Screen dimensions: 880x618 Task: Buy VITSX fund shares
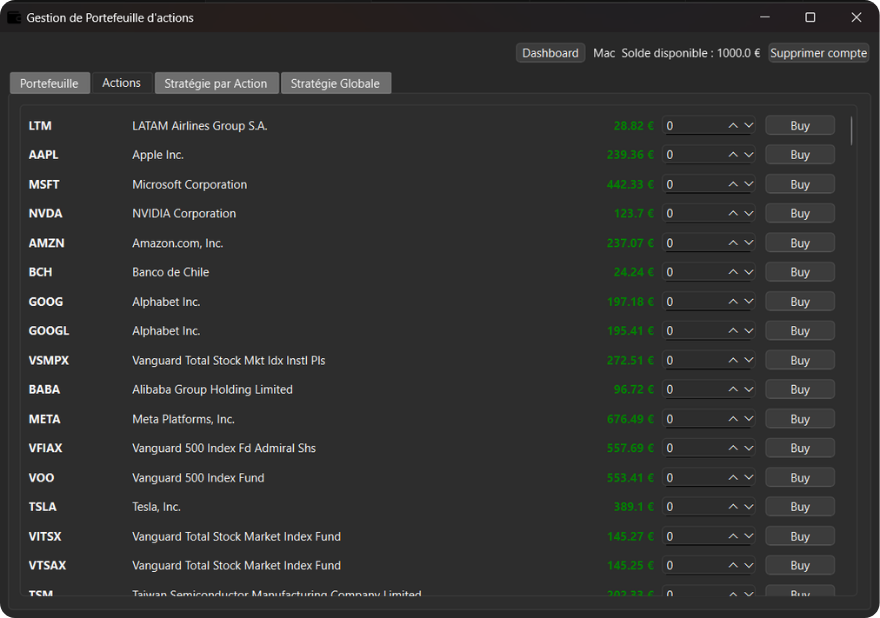tap(800, 537)
